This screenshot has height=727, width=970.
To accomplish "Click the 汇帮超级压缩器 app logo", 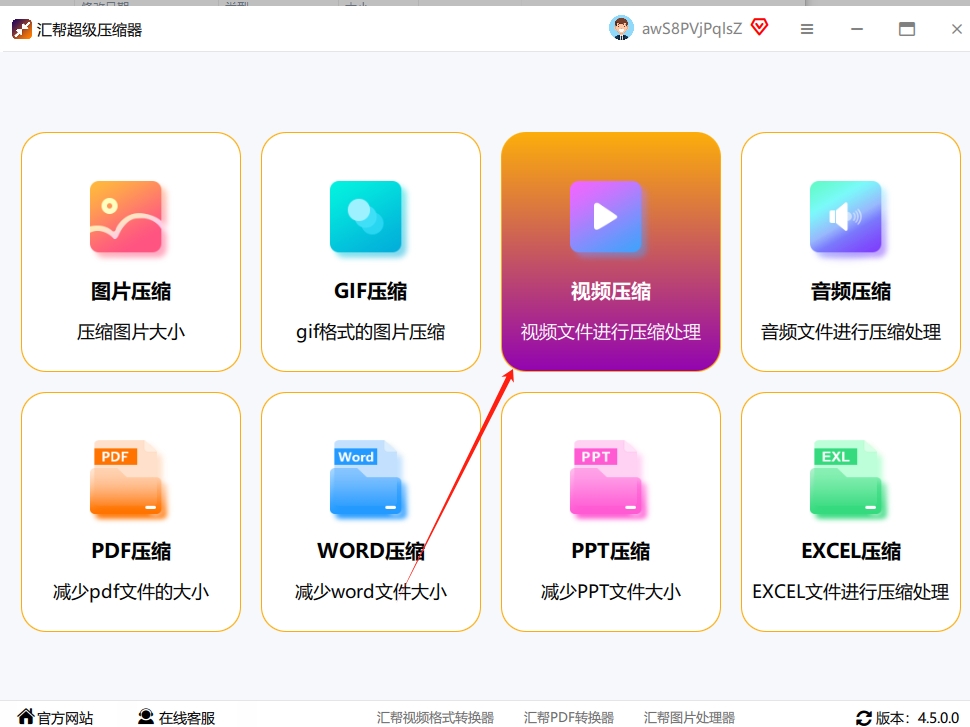I will (22, 29).
